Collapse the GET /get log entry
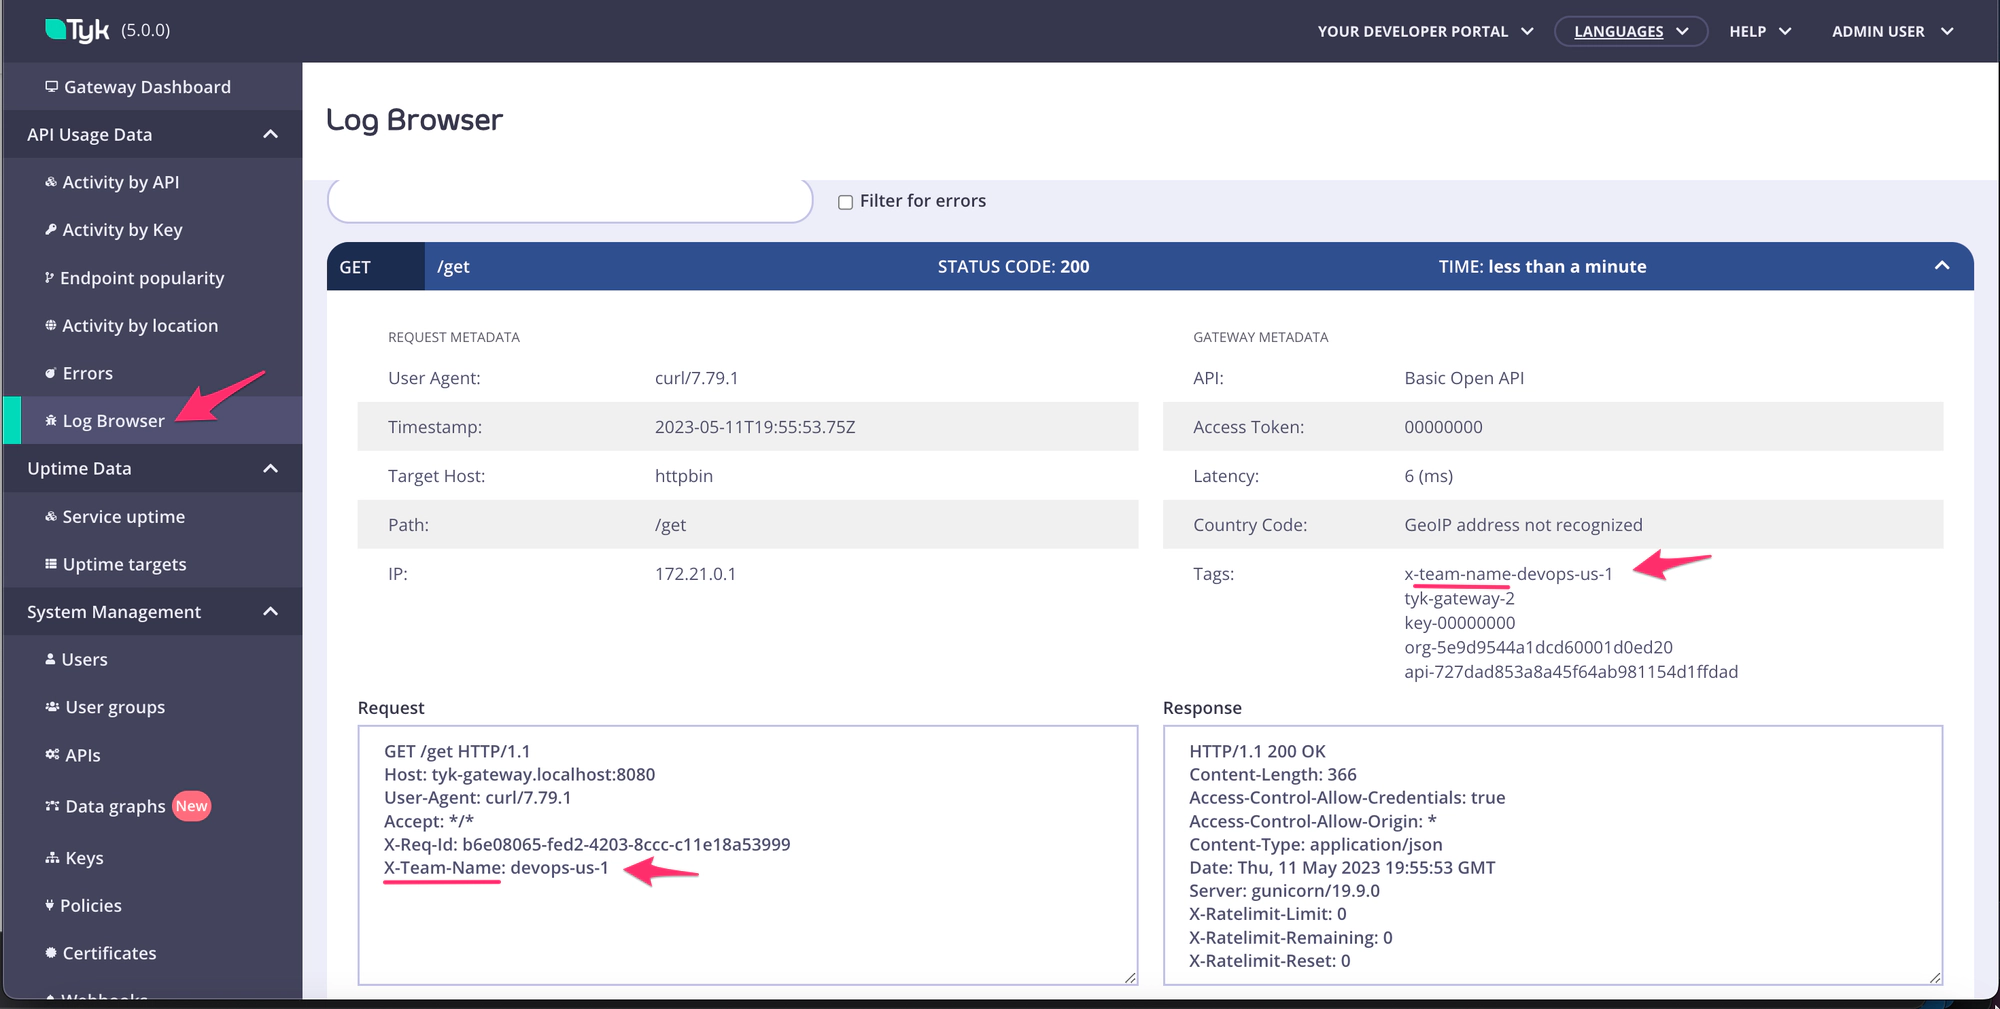Screen dimensions: 2000x1009 [x=1941, y=266]
